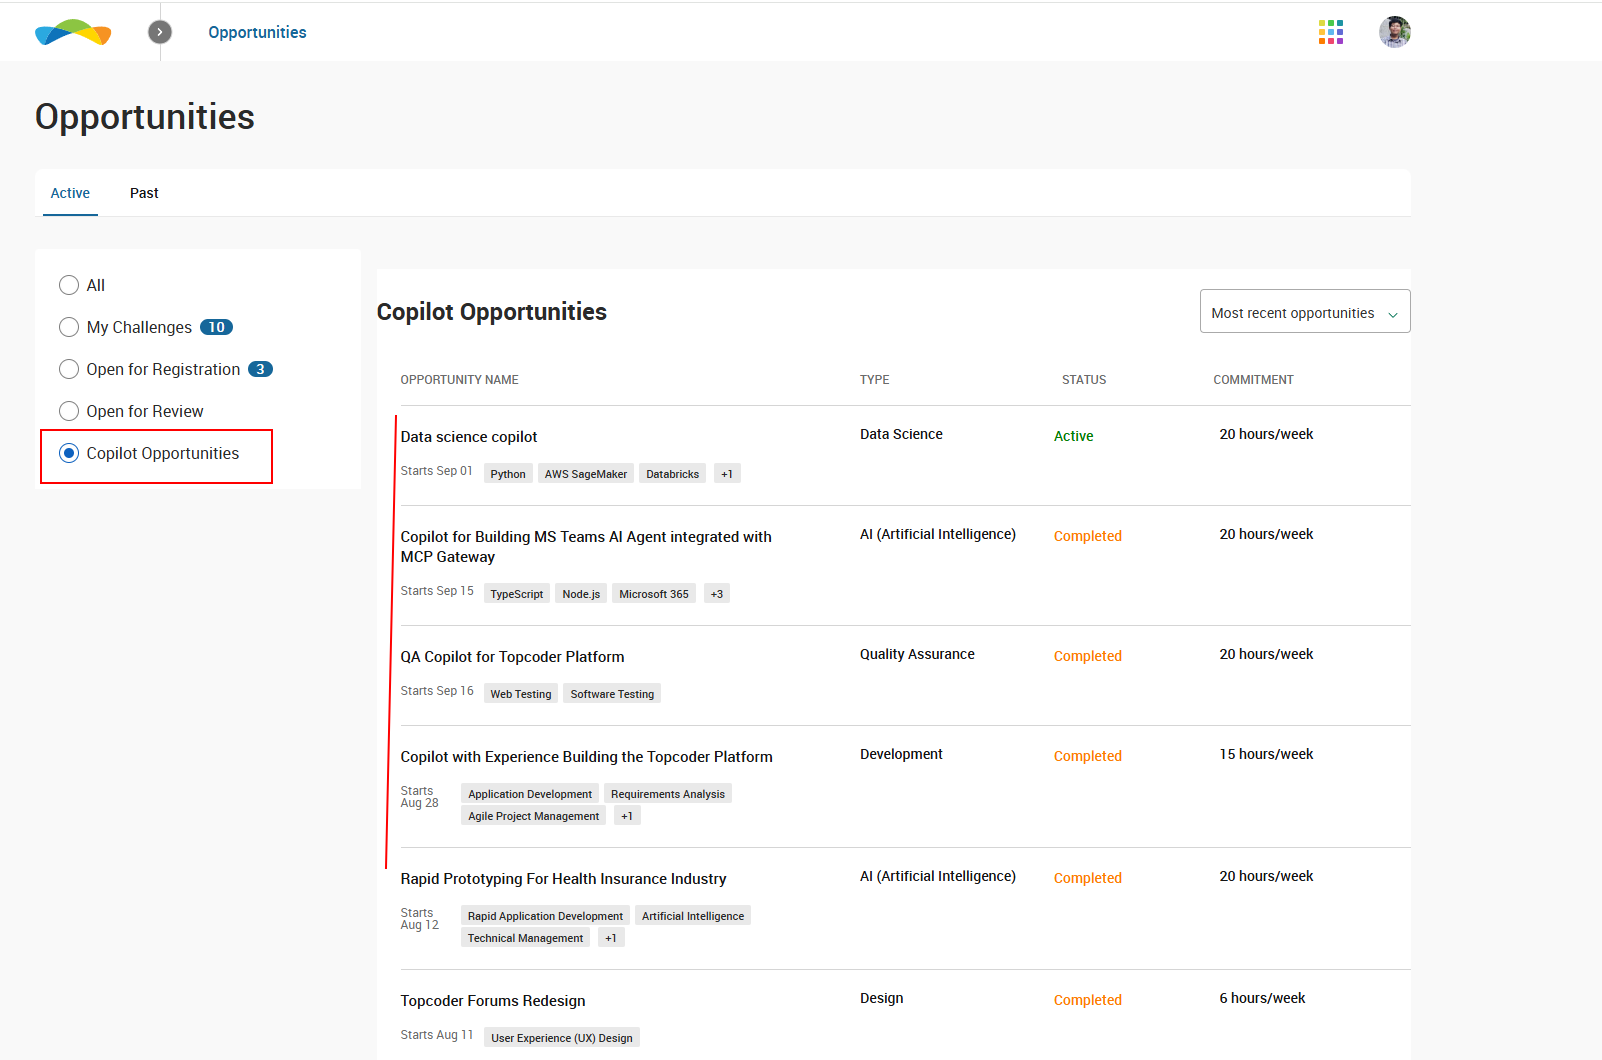Click the Python skill tag
The height and width of the screenshot is (1060, 1602).
[508, 474]
